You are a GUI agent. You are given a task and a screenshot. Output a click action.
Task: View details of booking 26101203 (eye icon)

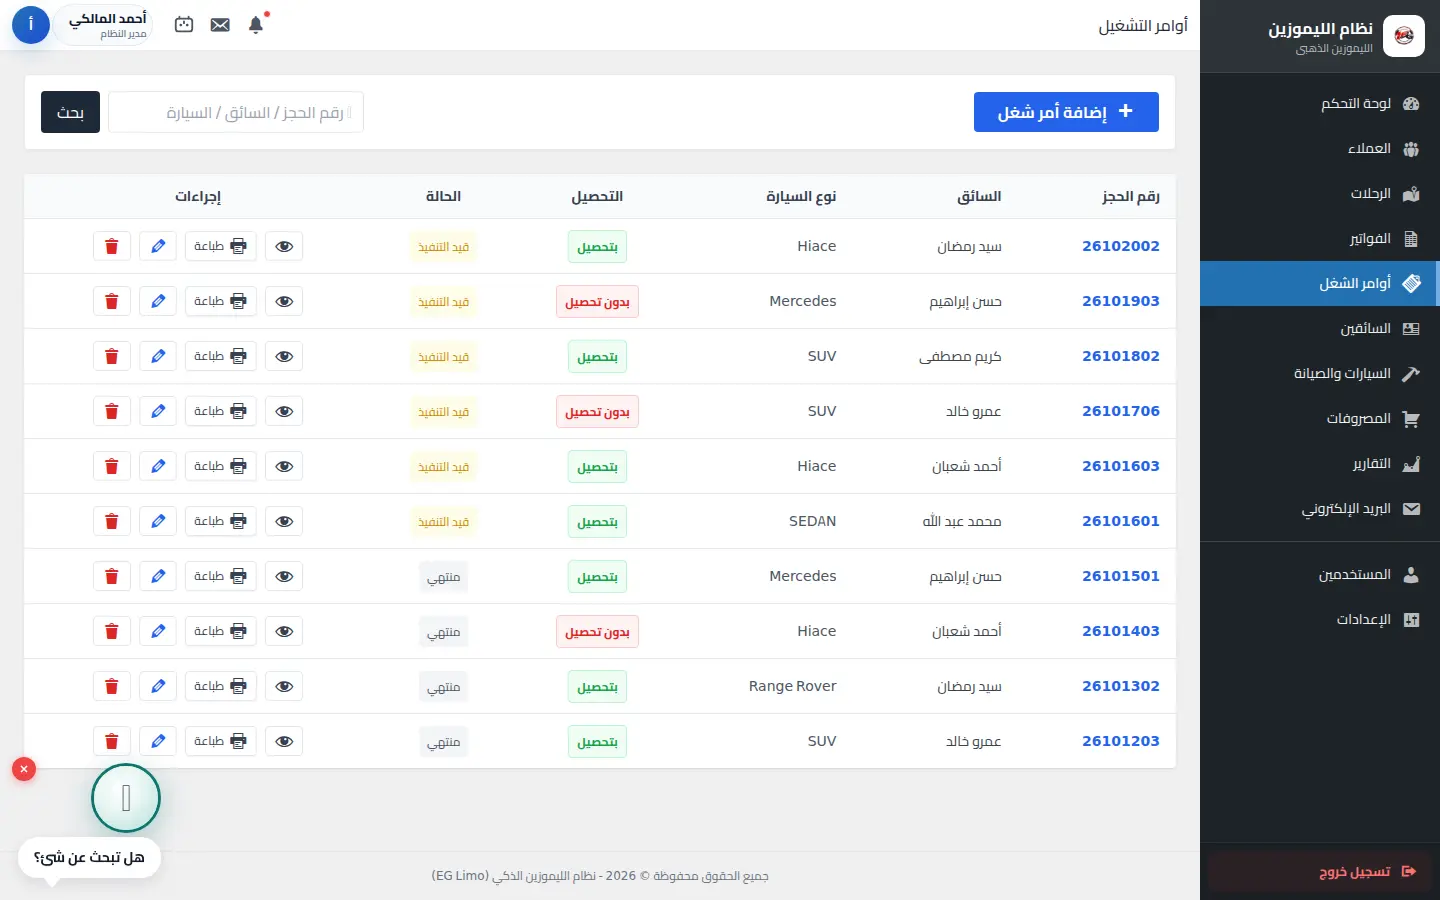coord(284,741)
